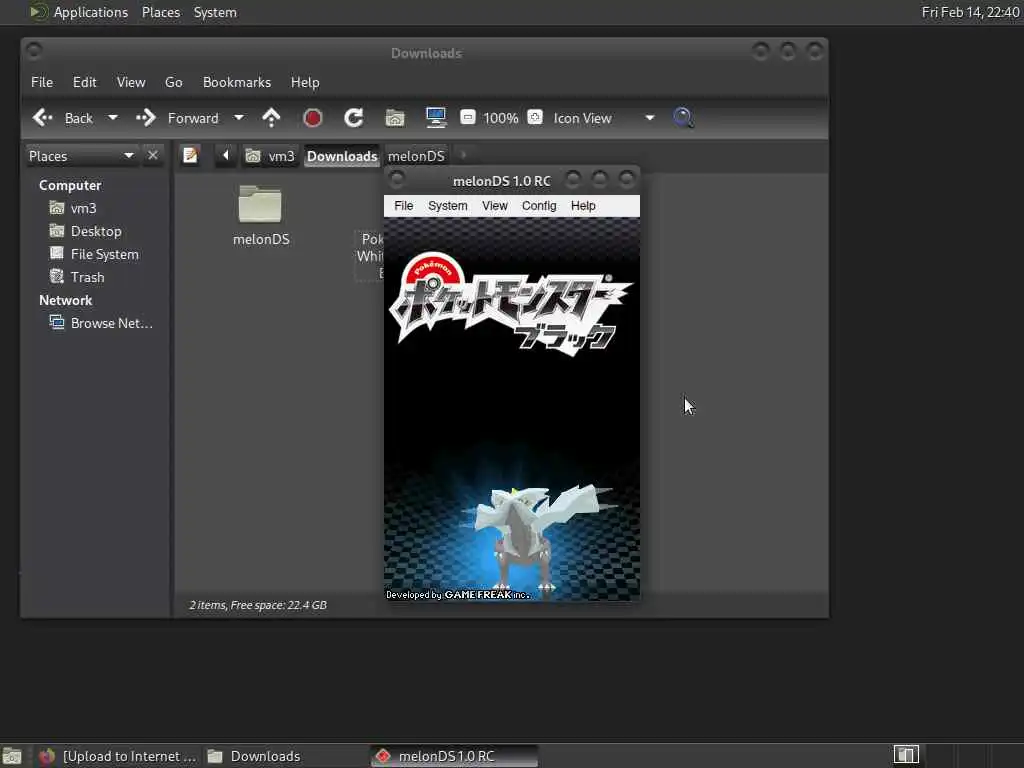The height and width of the screenshot is (768, 1024).
Task: Click the Search magnifier icon
Action: pos(683,118)
